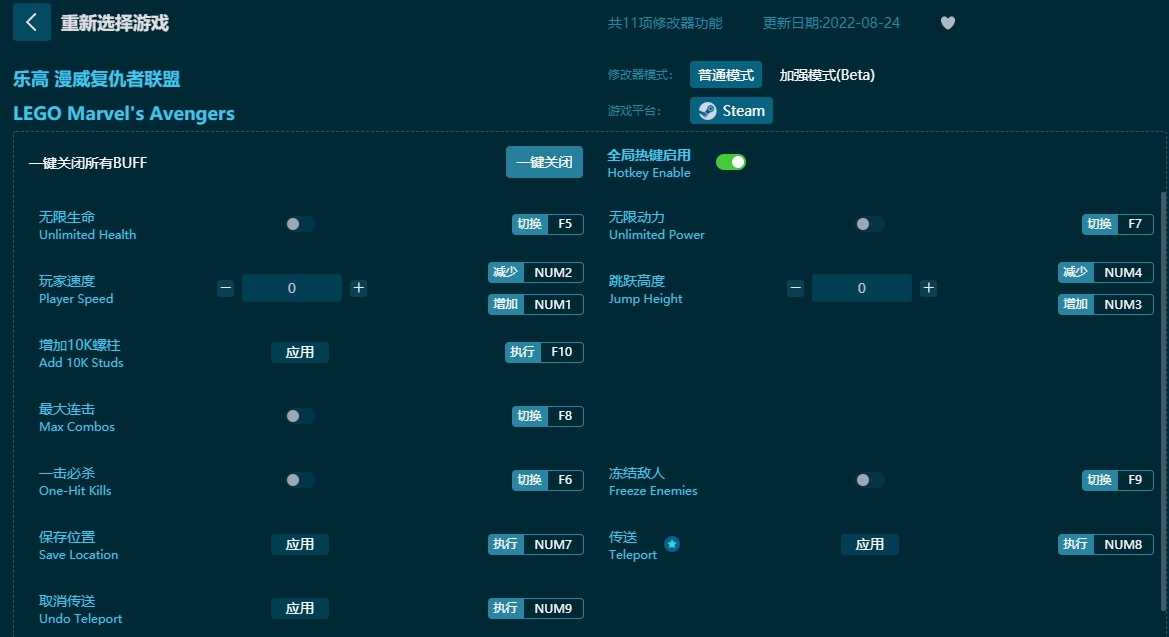Image resolution: width=1169 pixels, height=637 pixels.
Task: Toggle Unlimited Health switch
Action: click(300, 224)
